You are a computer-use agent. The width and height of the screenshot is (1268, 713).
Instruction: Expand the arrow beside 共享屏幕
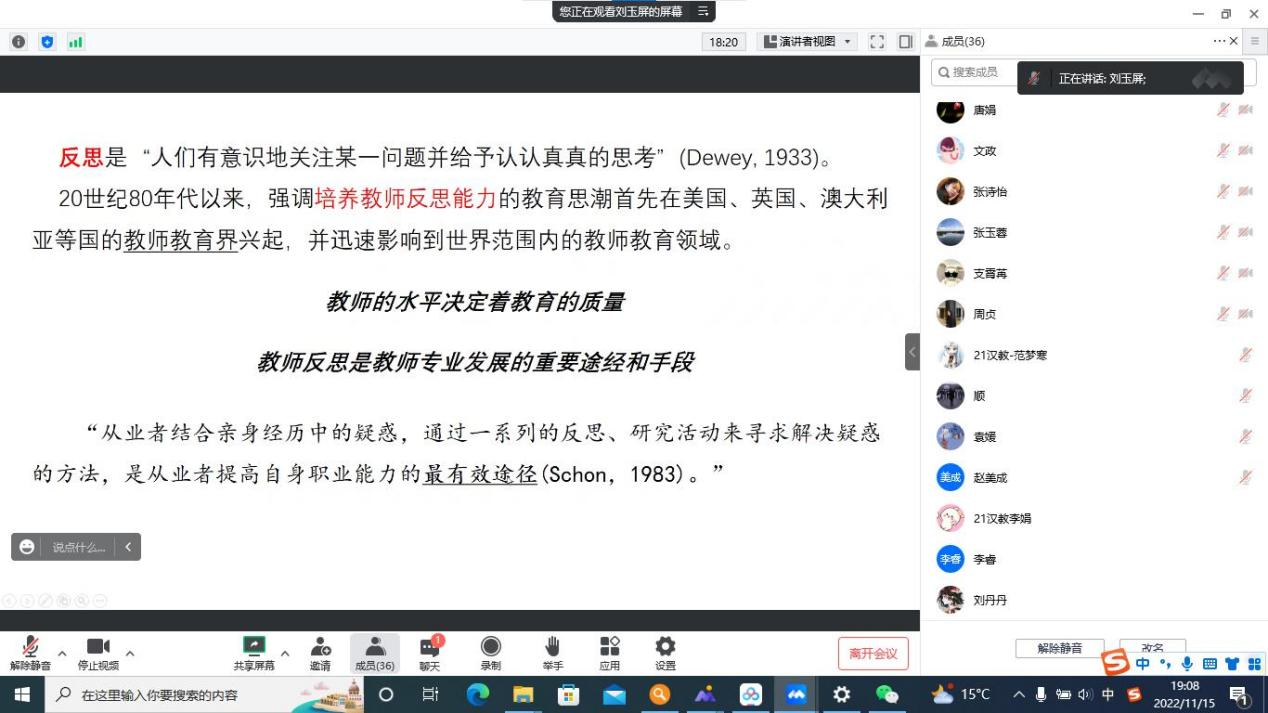point(285,654)
